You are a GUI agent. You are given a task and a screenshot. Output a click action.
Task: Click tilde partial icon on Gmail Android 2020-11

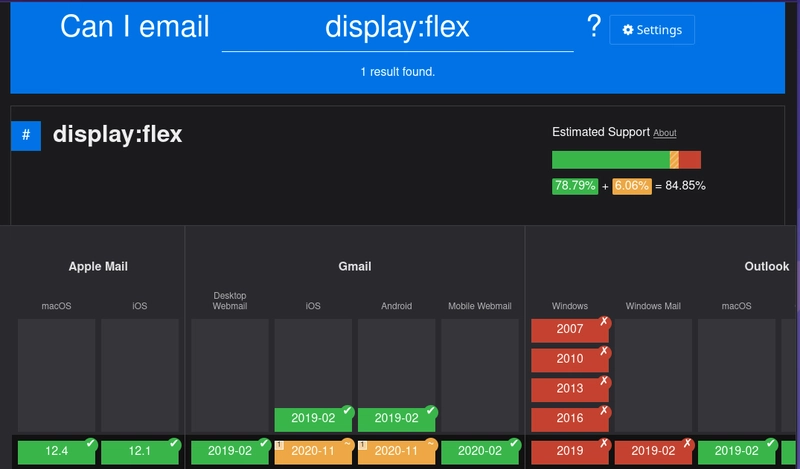coord(431,443)
